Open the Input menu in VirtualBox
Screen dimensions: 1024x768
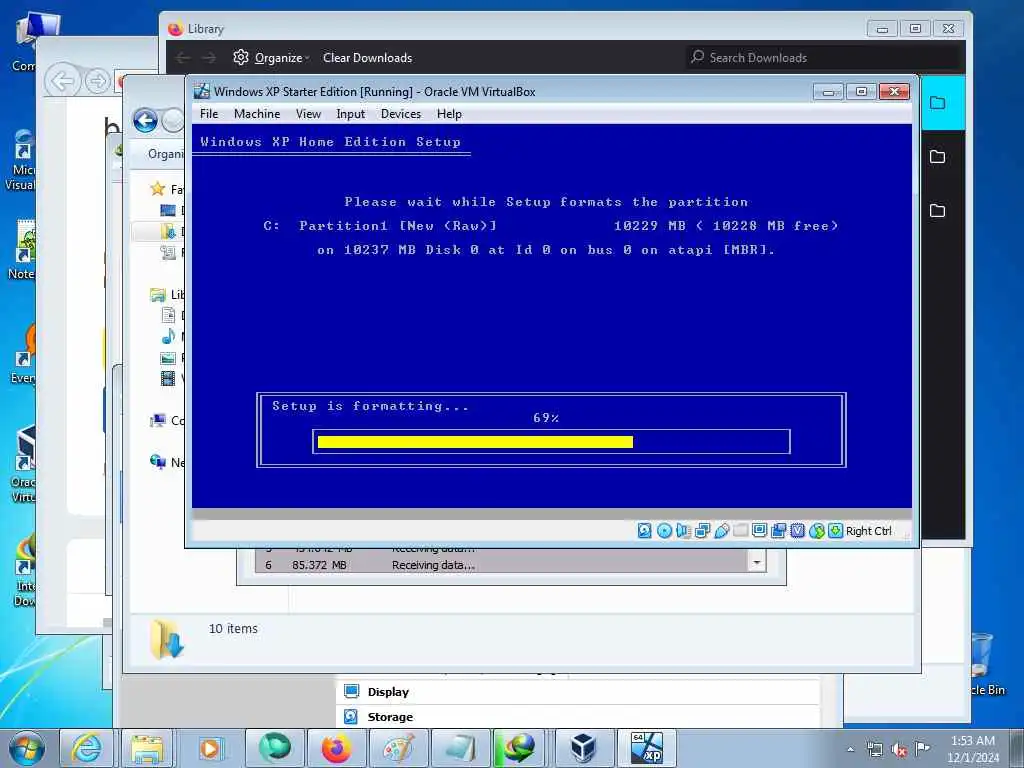pos(351,114)
